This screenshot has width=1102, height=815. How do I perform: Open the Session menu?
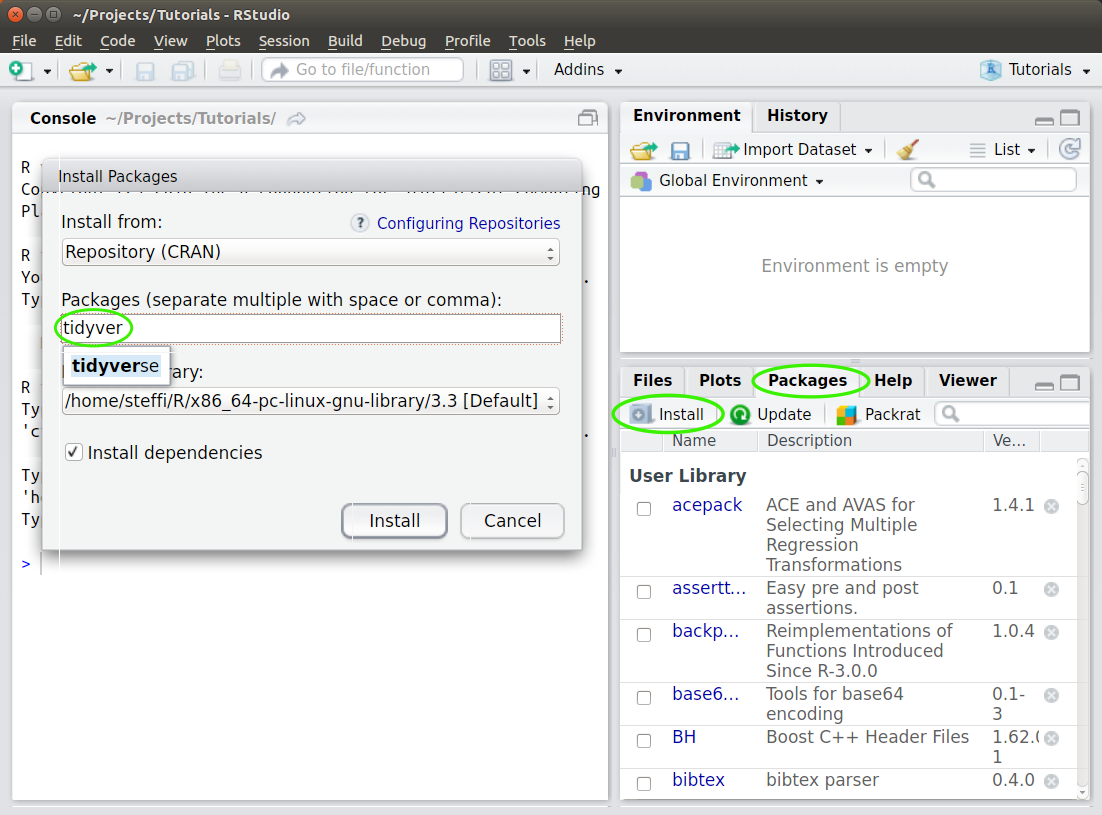coord(284,41)
